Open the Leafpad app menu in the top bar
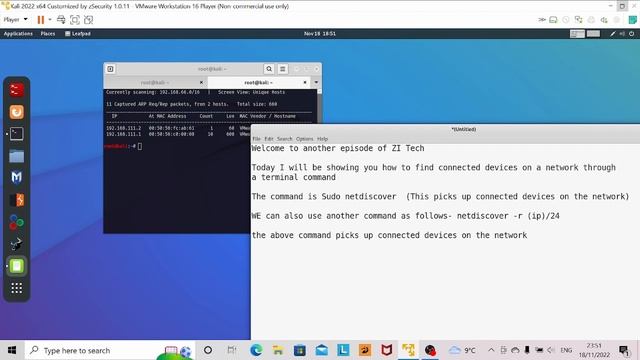The width and height of the screenshot is (640, 360). (x=78, y=34)
